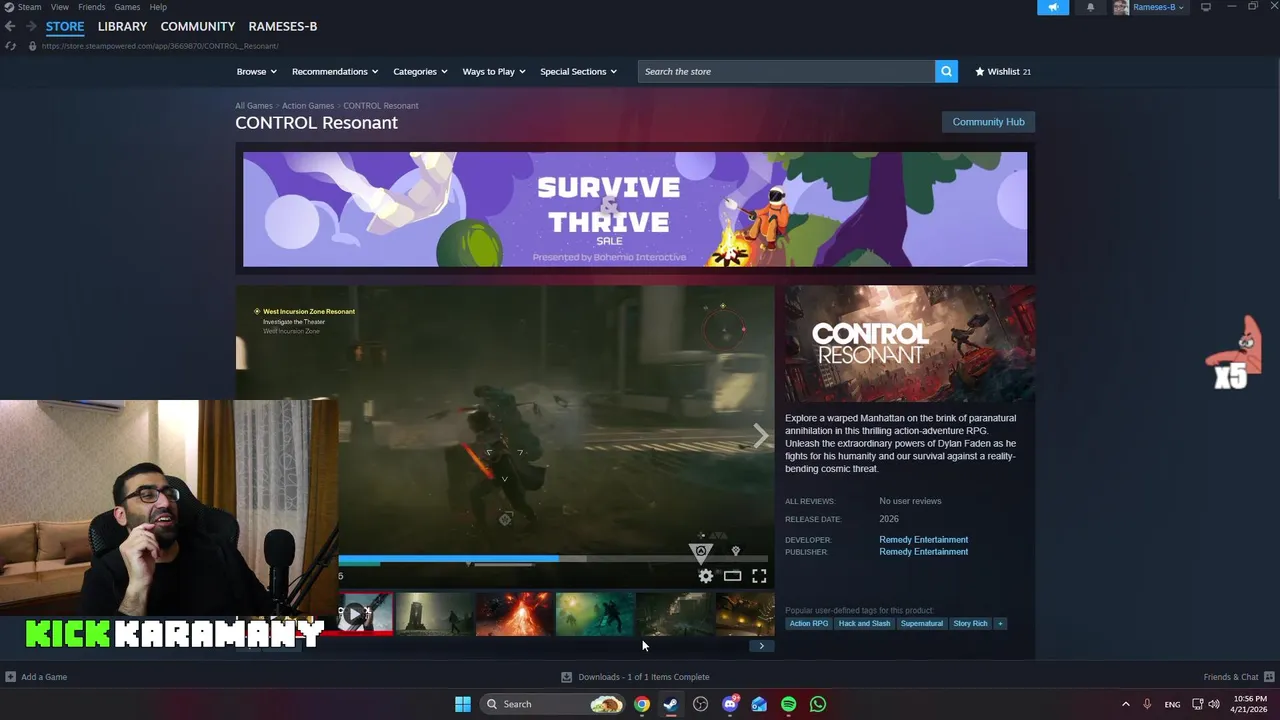Image resolution: width=1280 pixels, height=720 pixels.
Task: Open the Help menu
Action: tap(158, 7)
